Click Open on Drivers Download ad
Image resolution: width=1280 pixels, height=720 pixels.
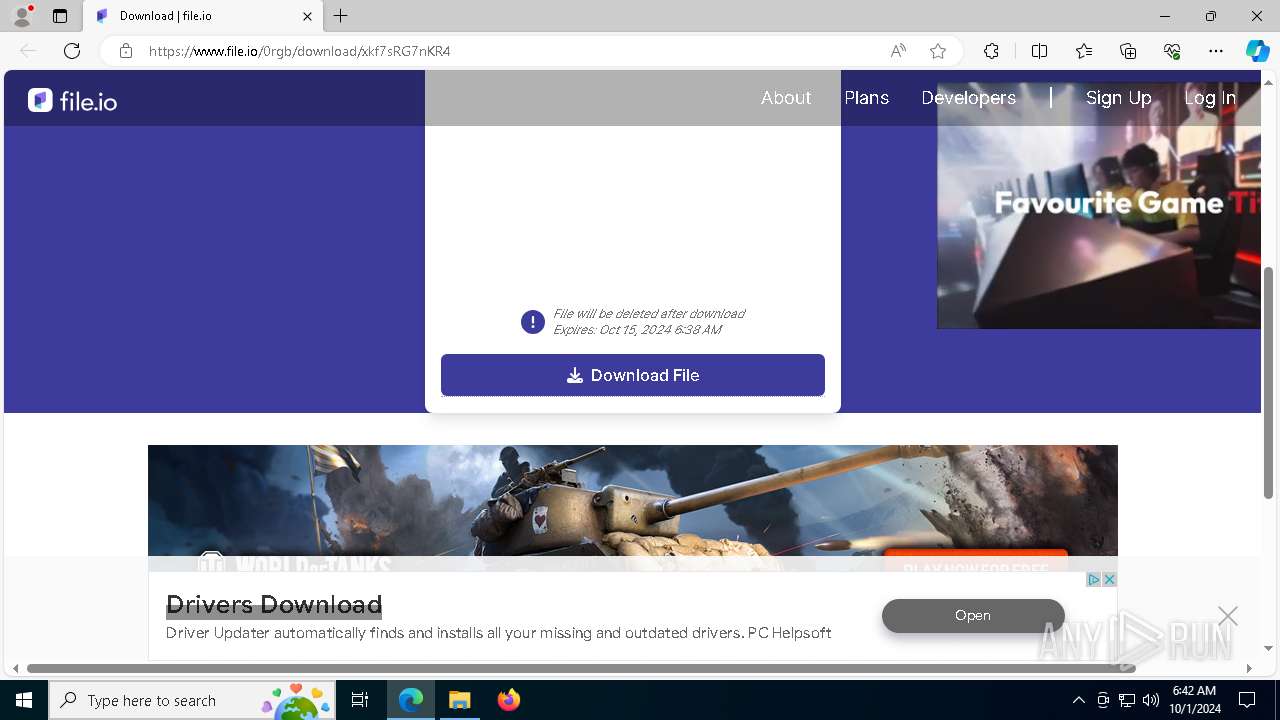973,616
